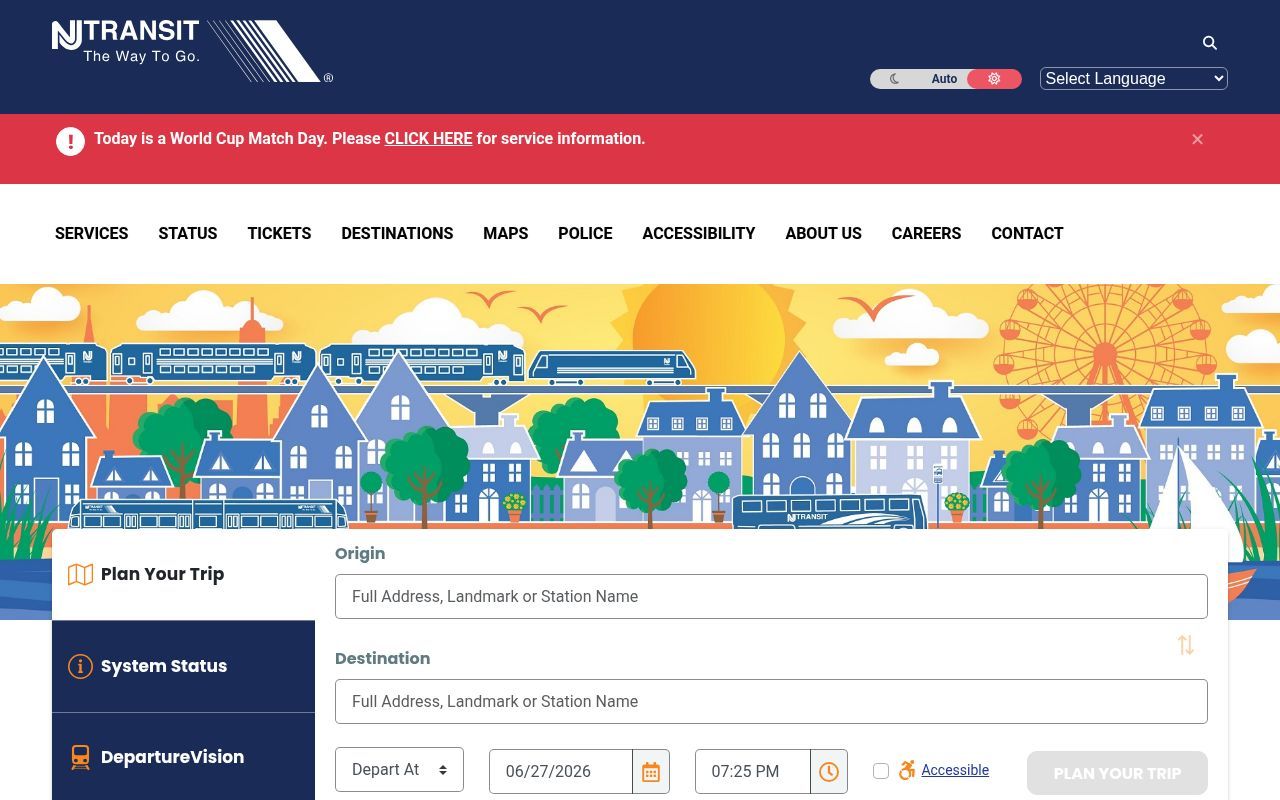The width and height of the screenshot is (1280, 800).
Task: Focus the Origin address field
Action: pos(771,596)
